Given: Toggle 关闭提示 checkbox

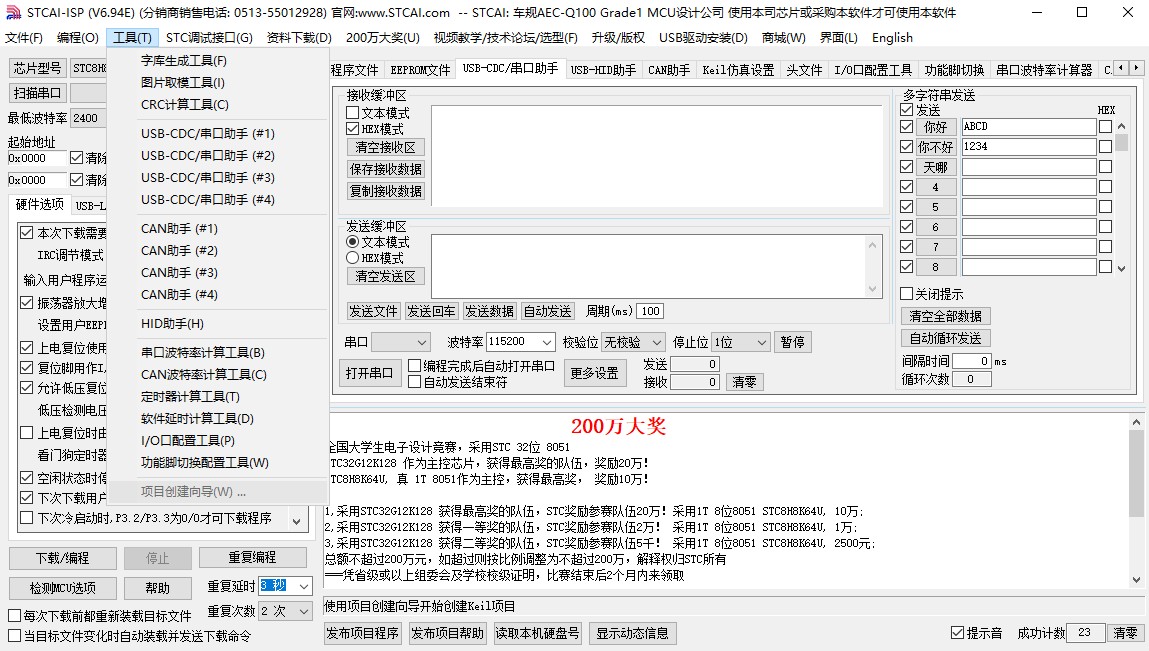Looking at the screenshot, I should click(x=906, y=293).
